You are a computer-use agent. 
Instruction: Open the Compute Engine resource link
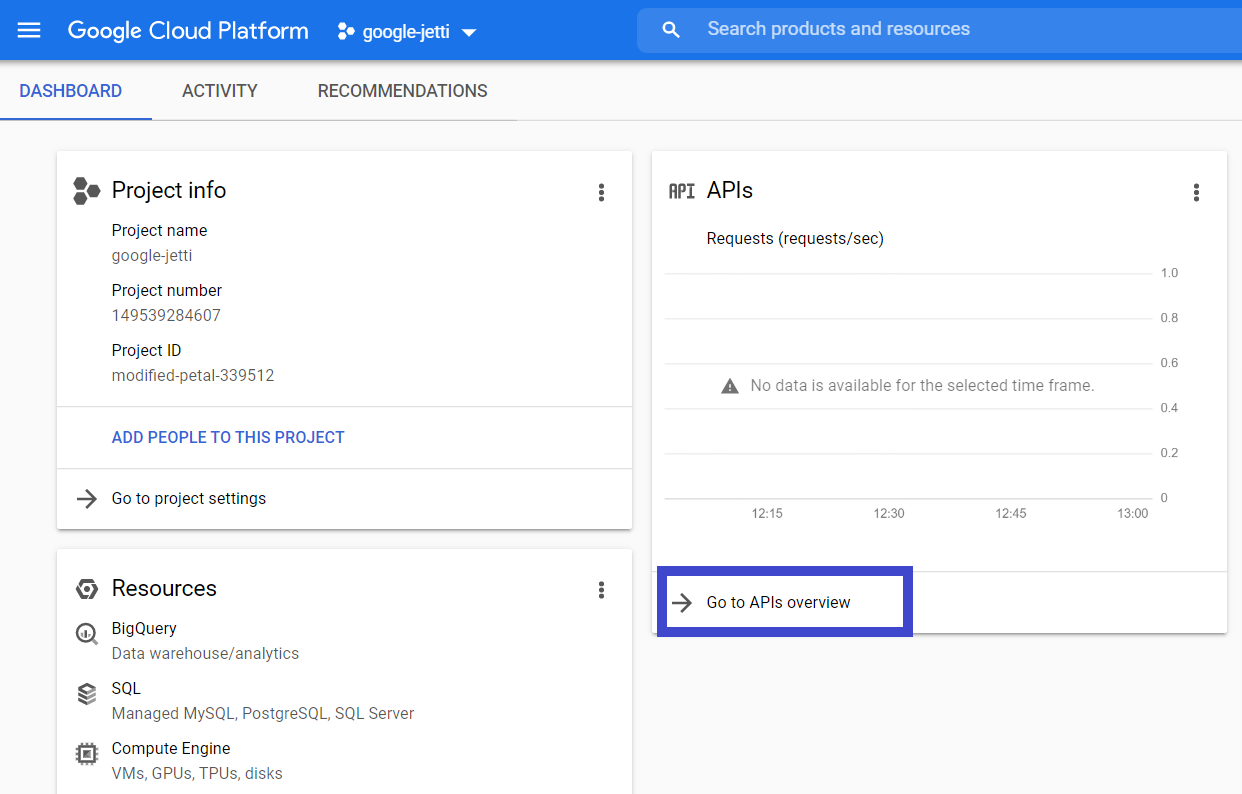(171, 749)
